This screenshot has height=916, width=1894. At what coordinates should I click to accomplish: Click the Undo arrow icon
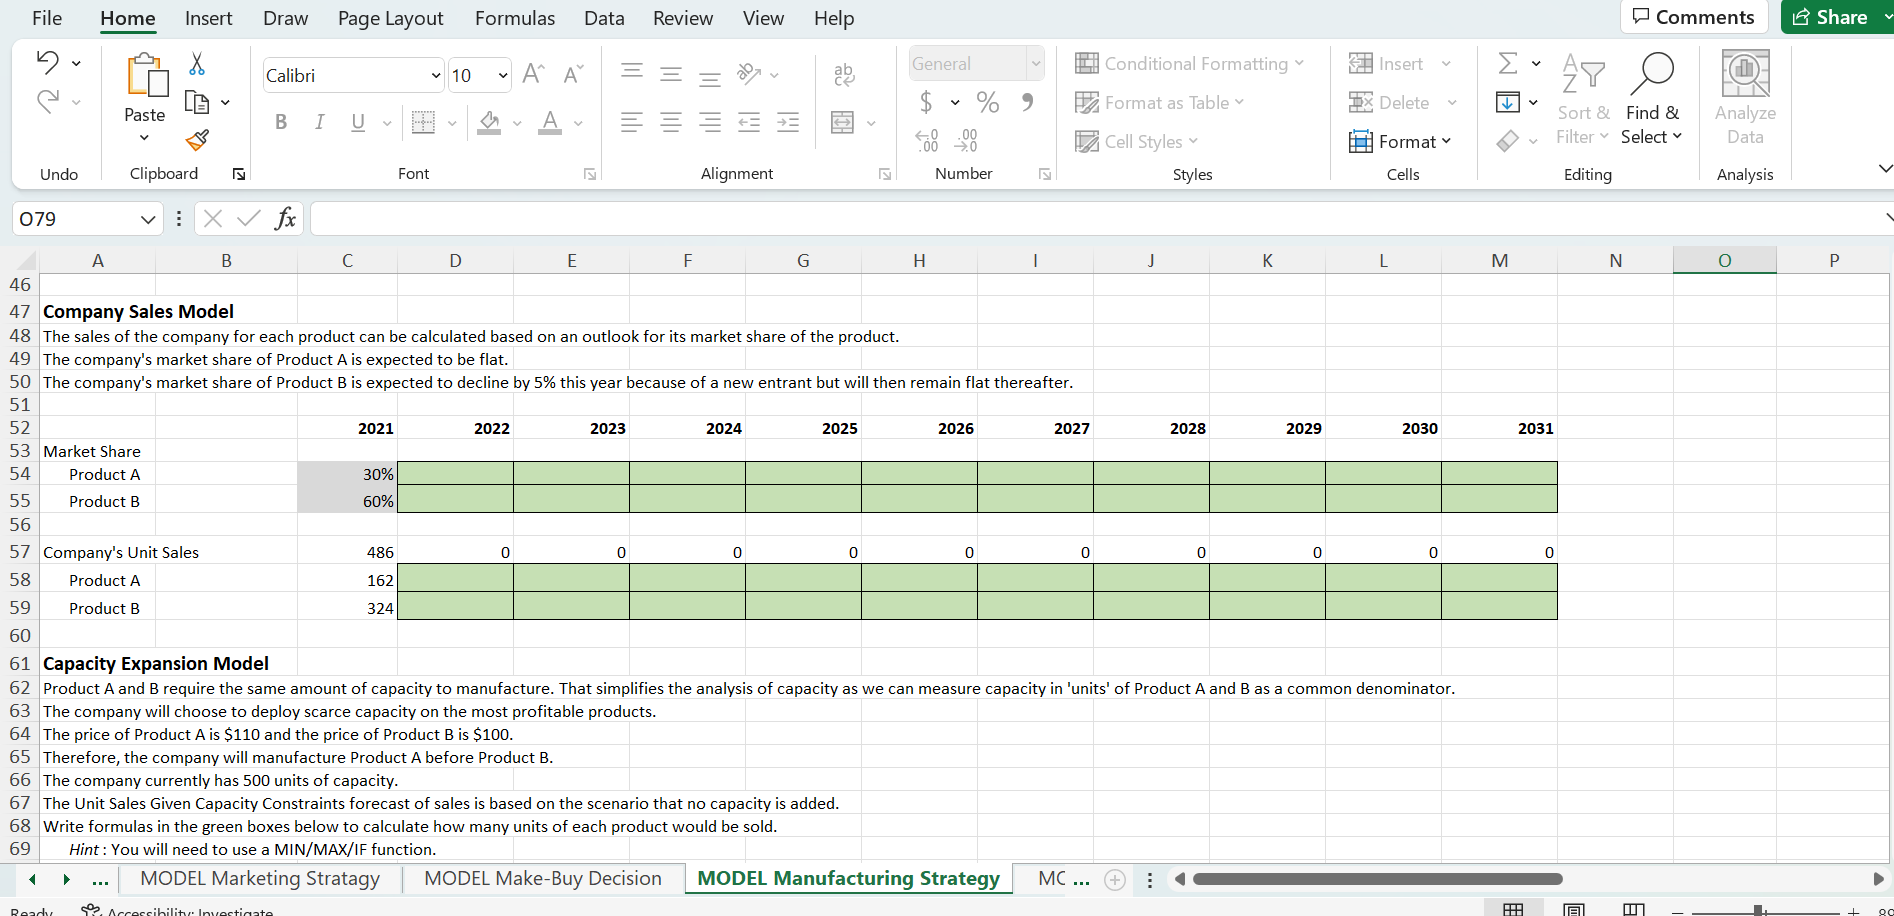point(47,63)
